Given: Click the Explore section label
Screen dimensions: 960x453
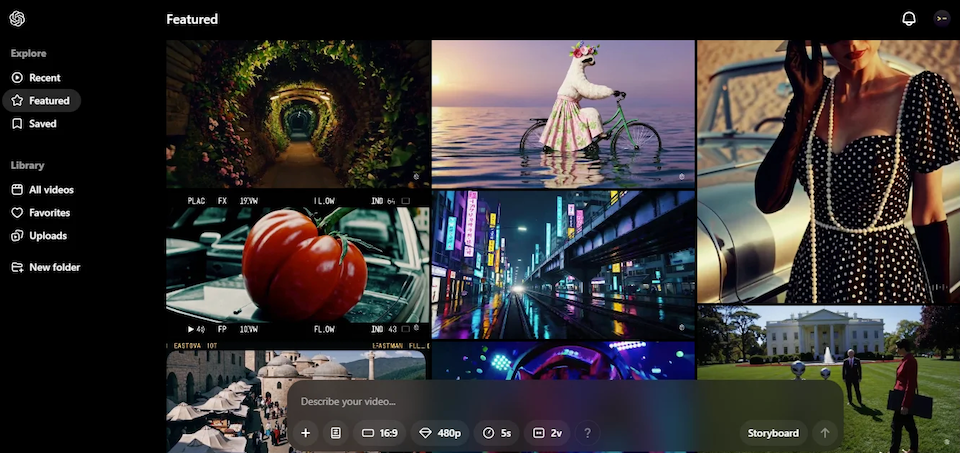Looking at the screenshot, I should click(28, 53).
